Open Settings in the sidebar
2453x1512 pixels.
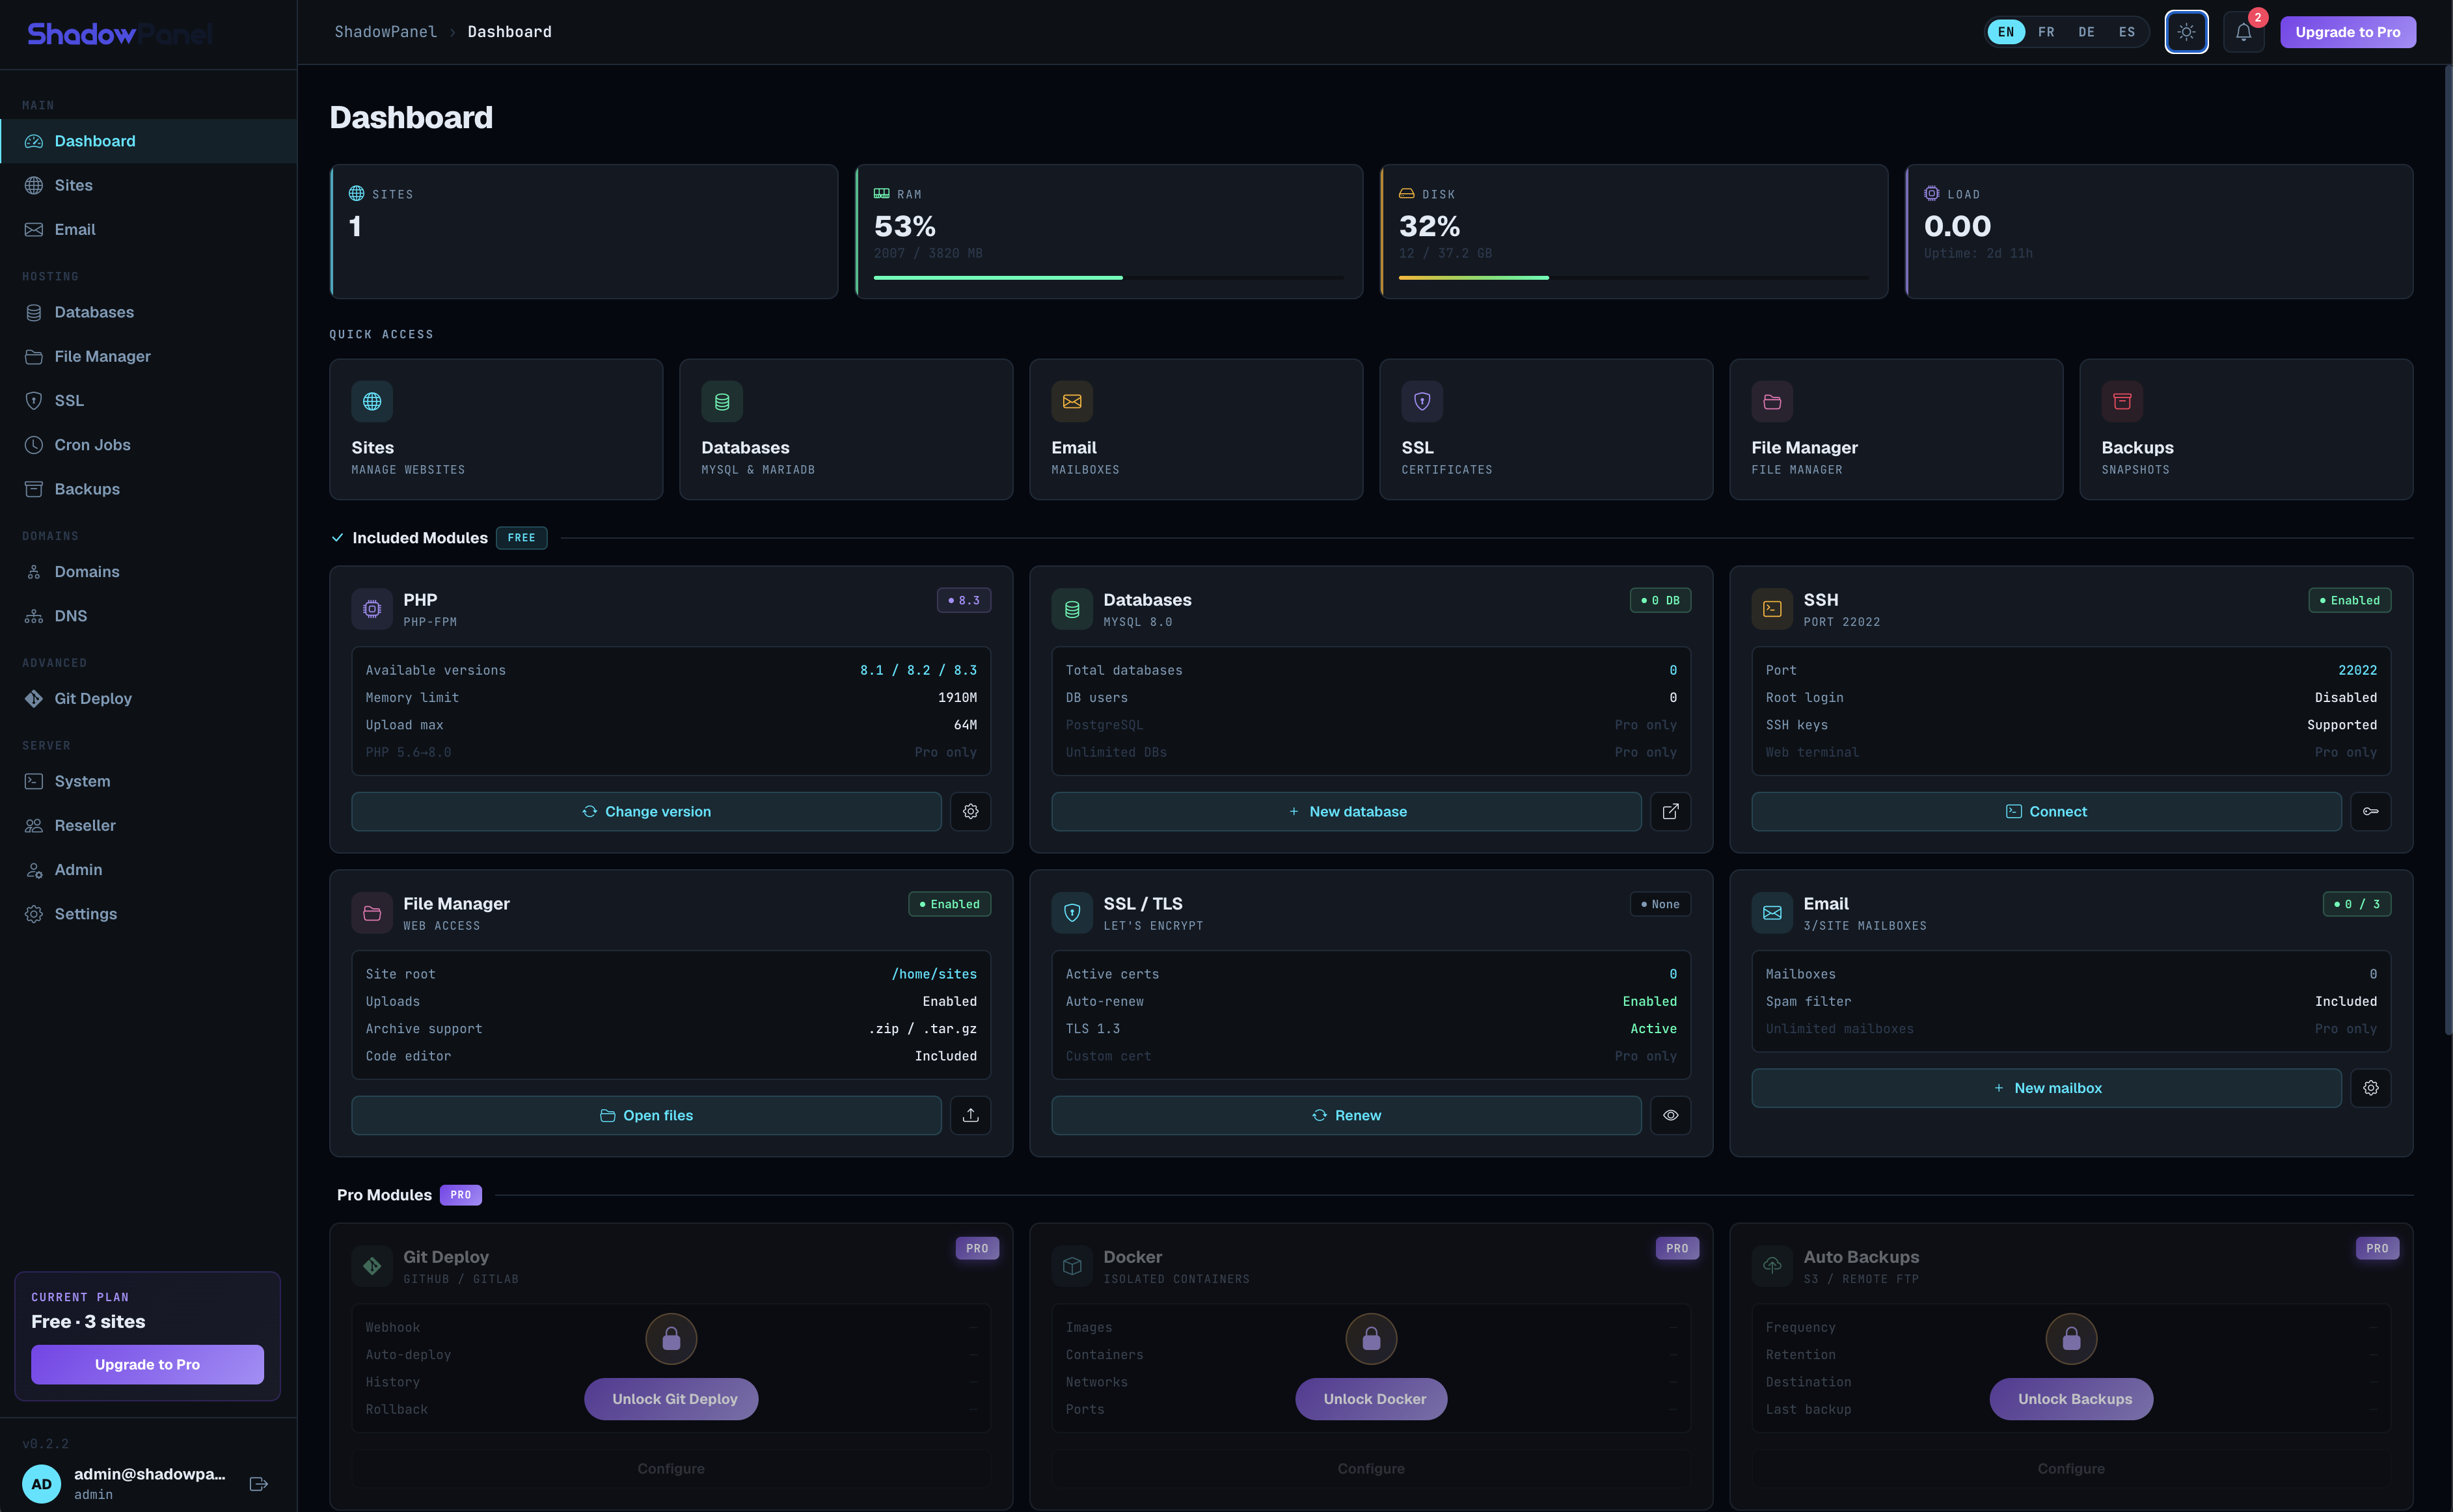148,914
